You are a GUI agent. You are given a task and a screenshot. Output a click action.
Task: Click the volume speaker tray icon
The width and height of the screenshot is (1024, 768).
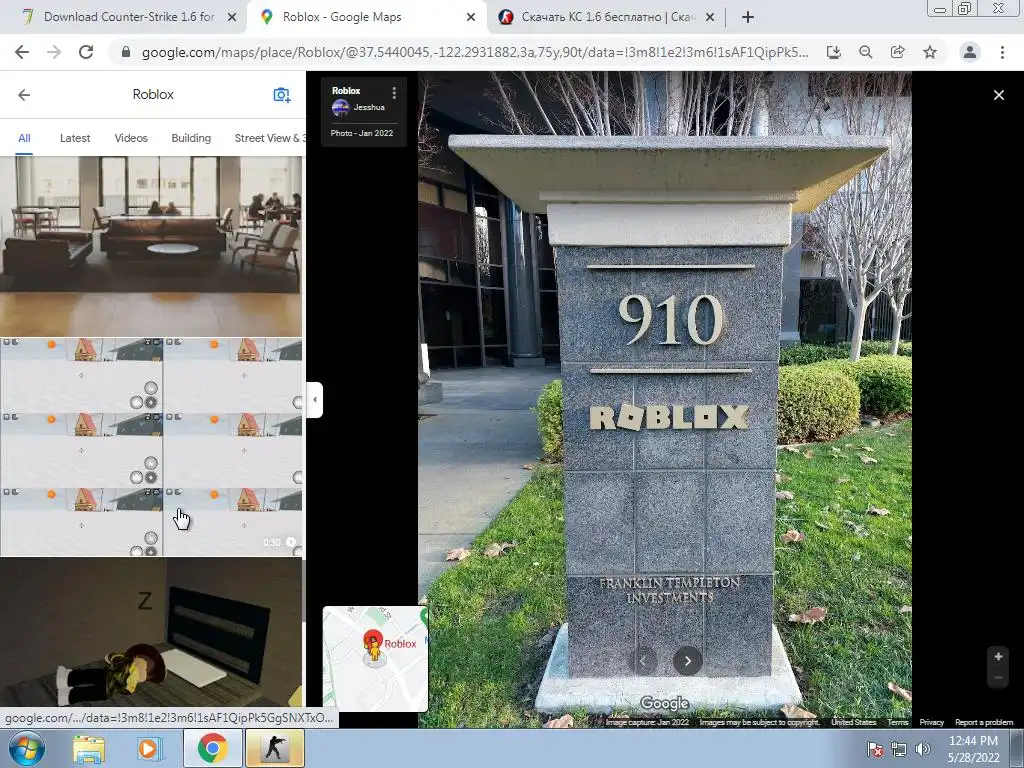click(922, 749)
